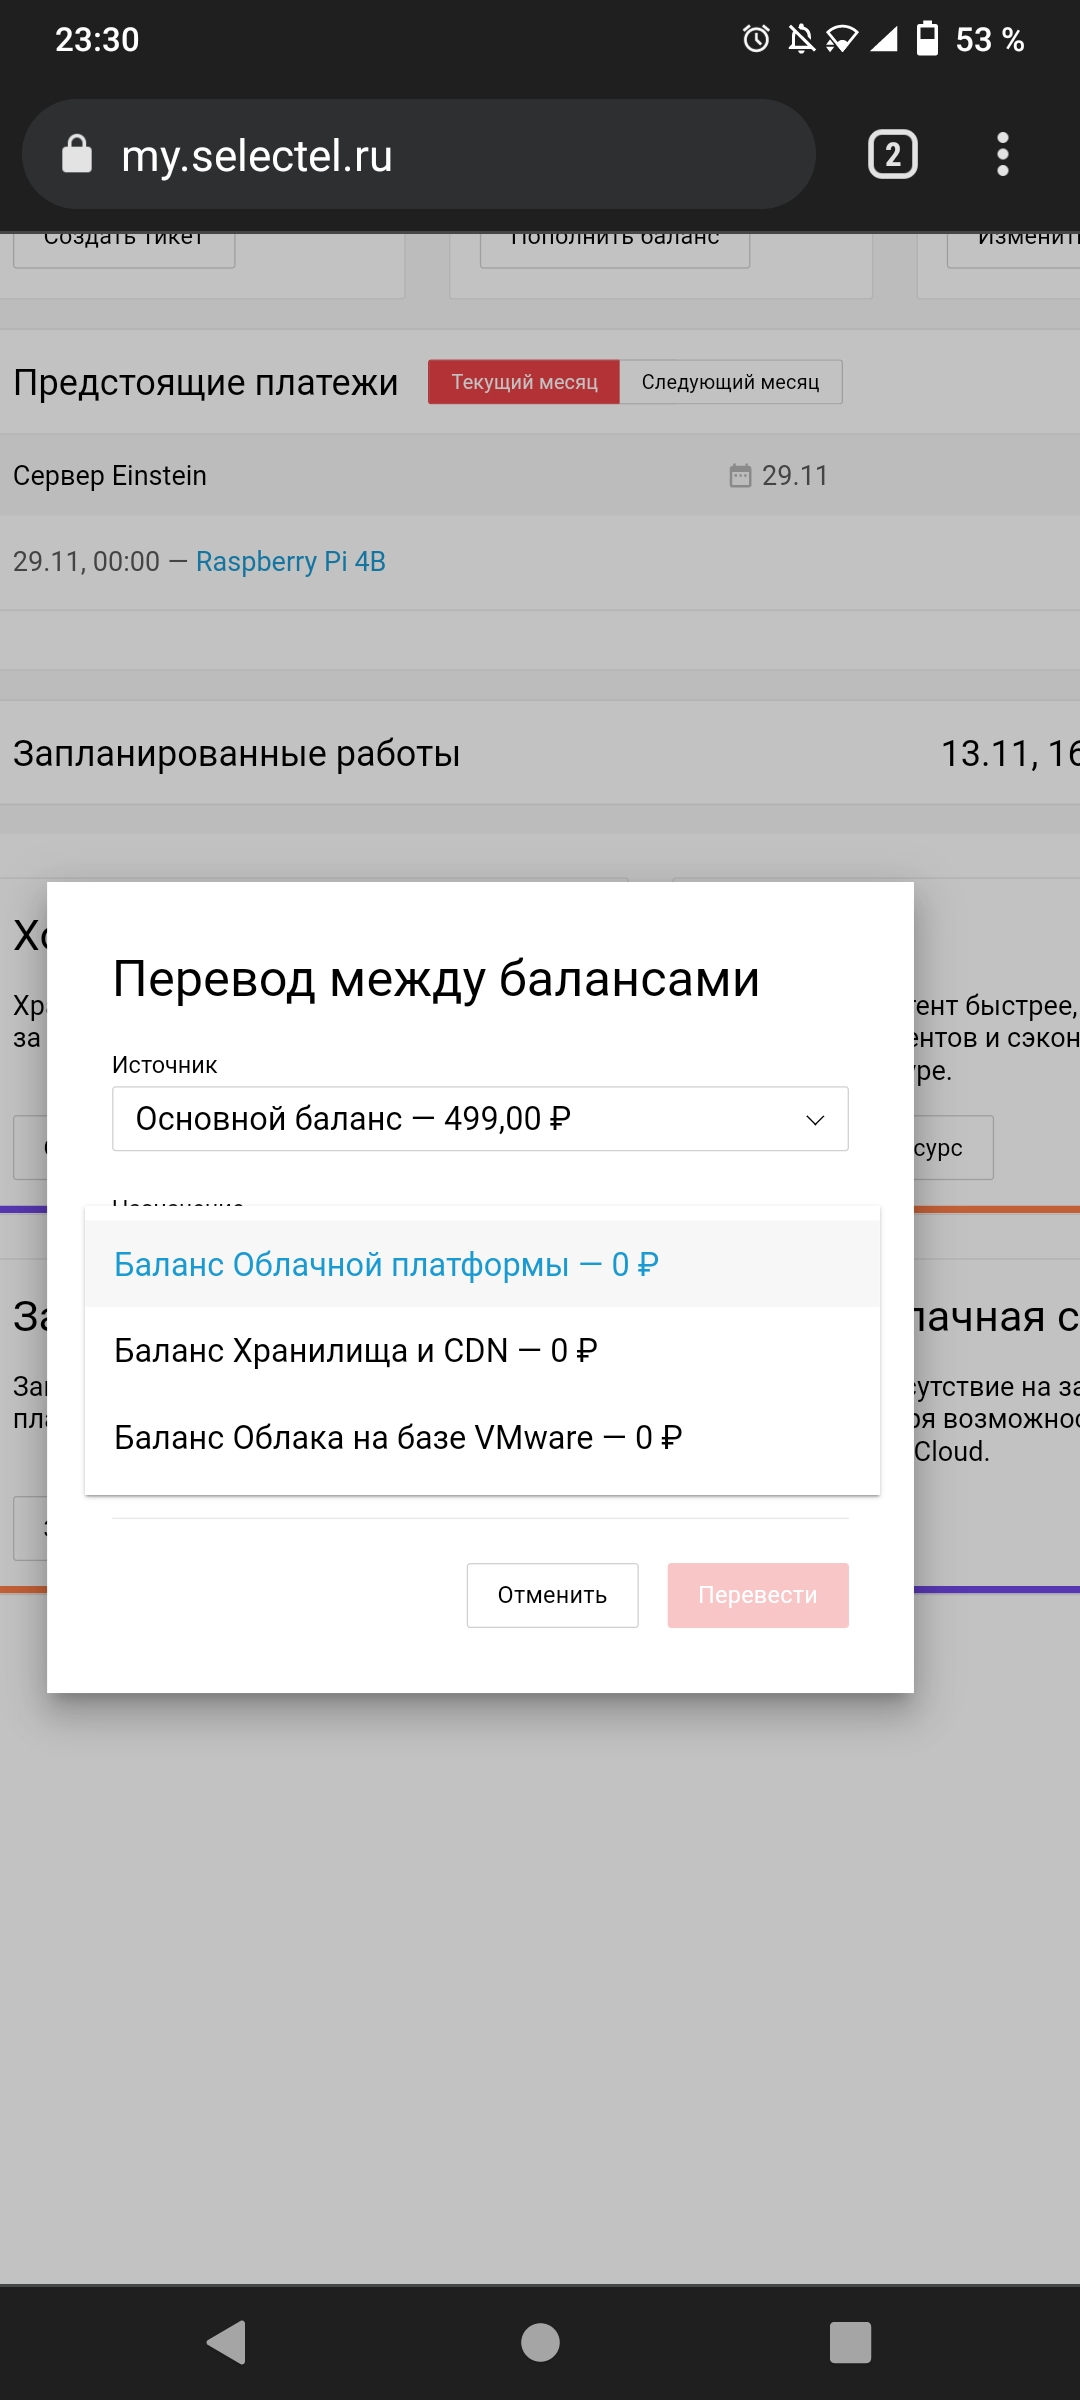Switch to the Текущий месяц tab
The width and height of the screenshot is (1080, 2400).
tap(524, 382)
